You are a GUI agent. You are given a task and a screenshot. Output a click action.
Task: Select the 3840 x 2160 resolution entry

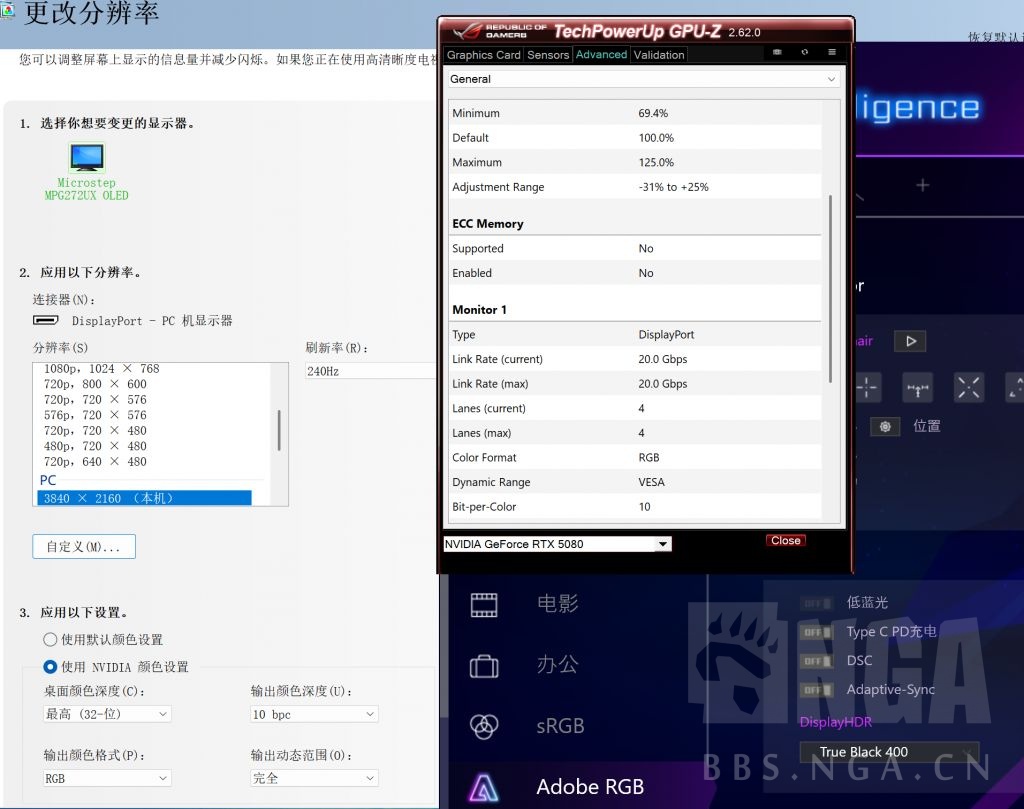click(x=118, y=497)
